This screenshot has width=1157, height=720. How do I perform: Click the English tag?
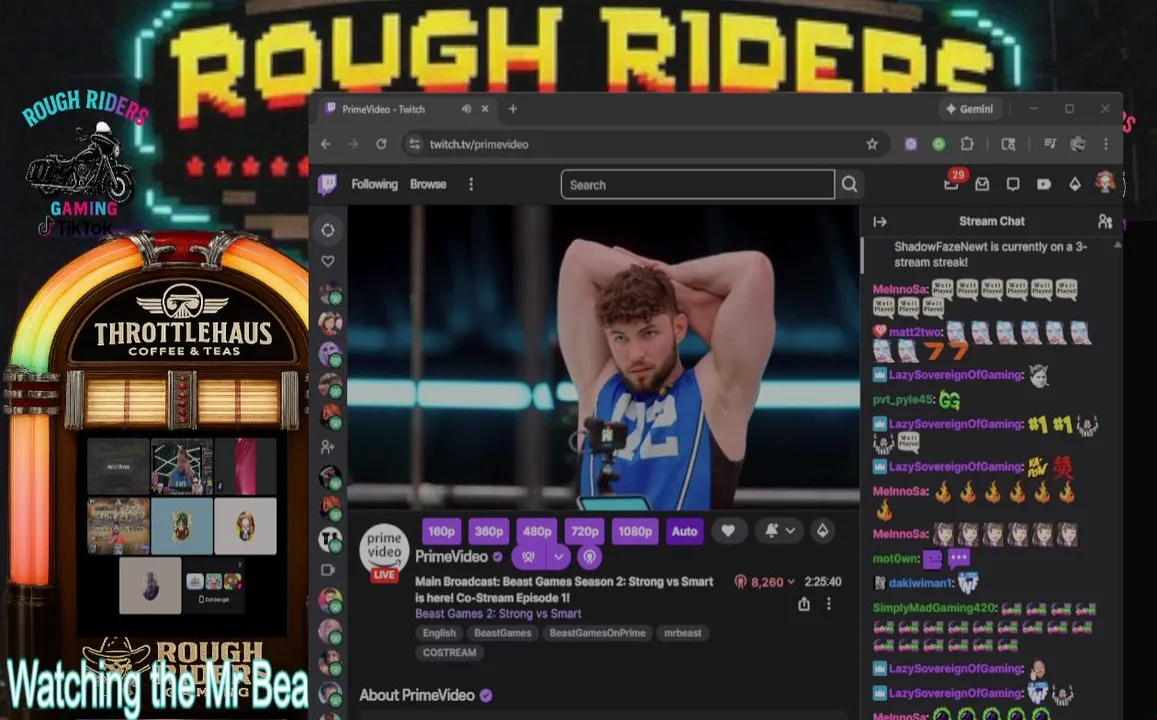coord(439,633)
